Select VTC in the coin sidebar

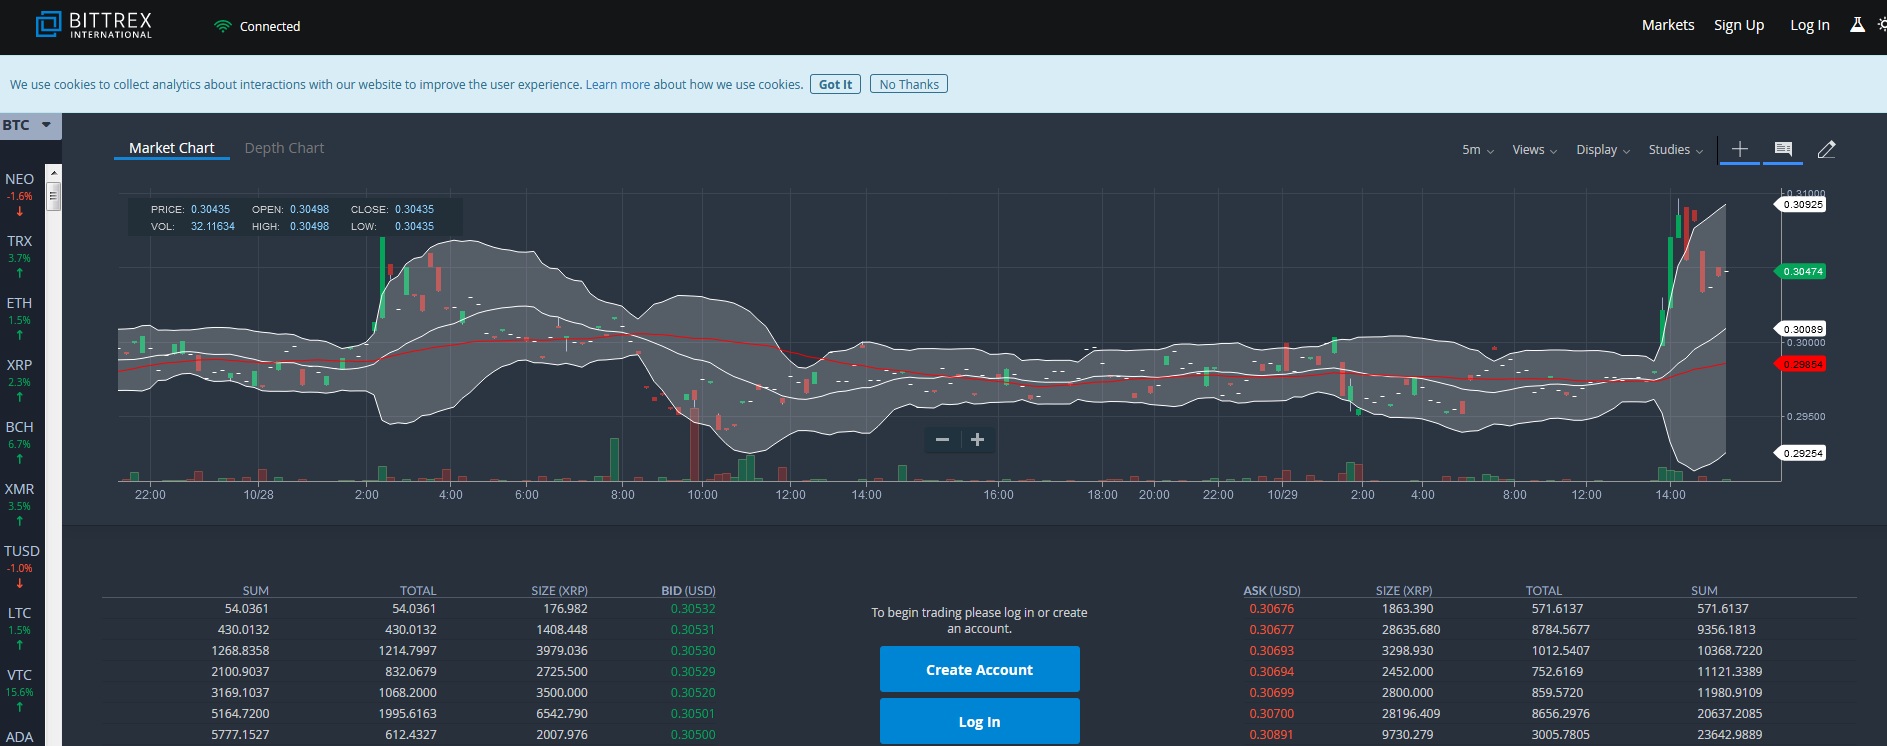[x=19, y=675]
